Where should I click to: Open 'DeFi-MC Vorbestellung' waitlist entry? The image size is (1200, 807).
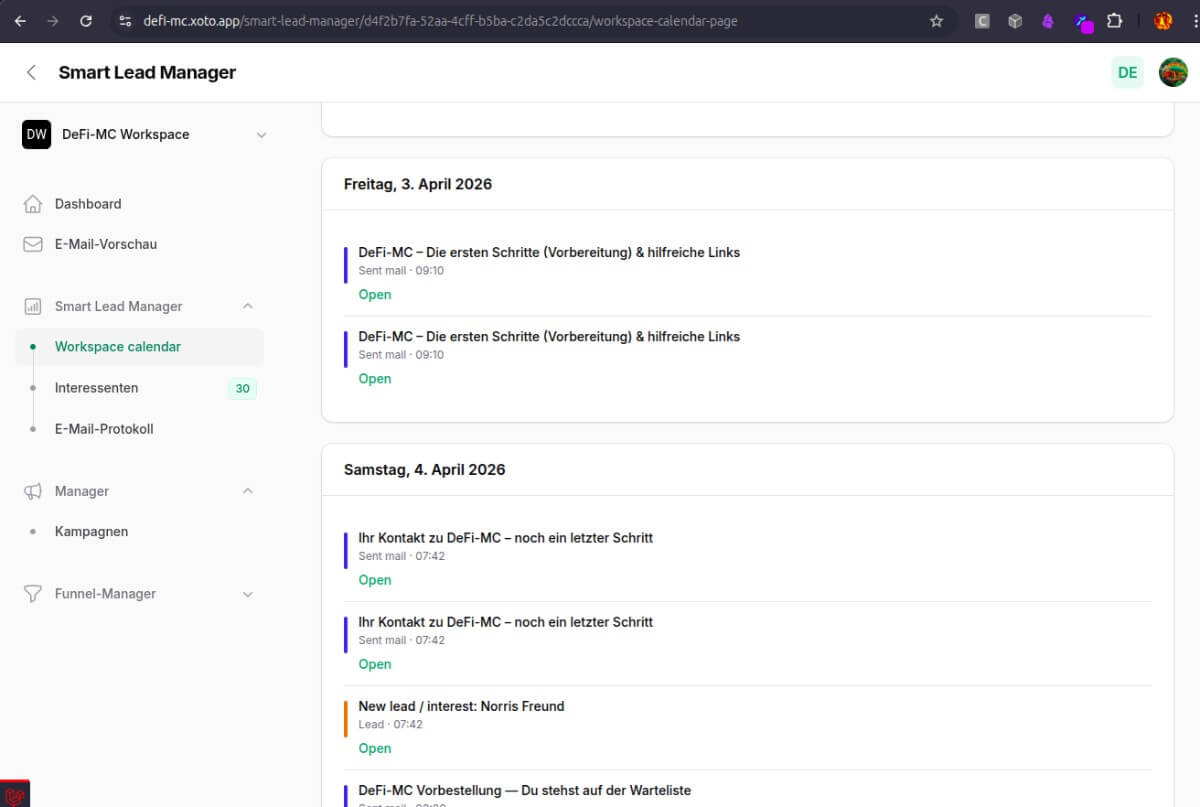pos(524,790)
